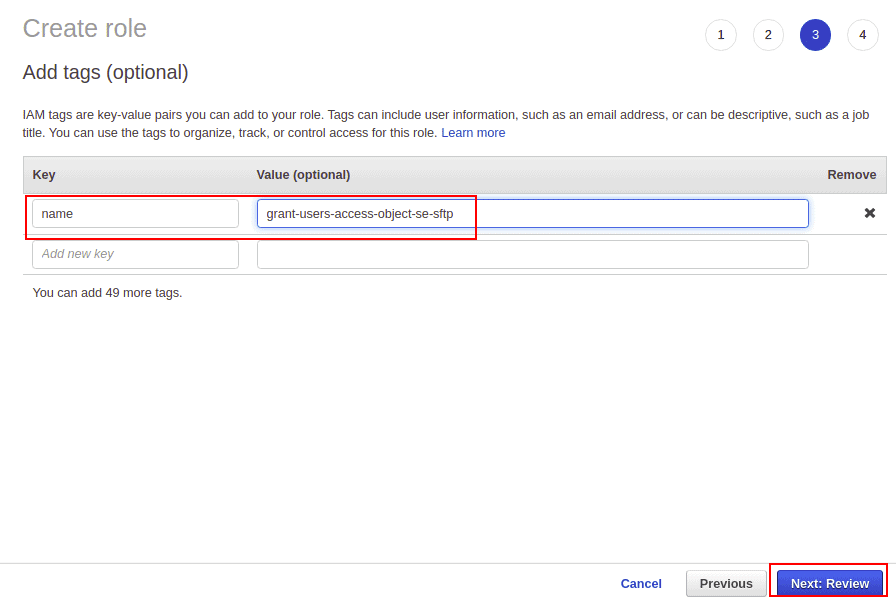
Task: Focus the Add new key field
Action: click(135, 254)
